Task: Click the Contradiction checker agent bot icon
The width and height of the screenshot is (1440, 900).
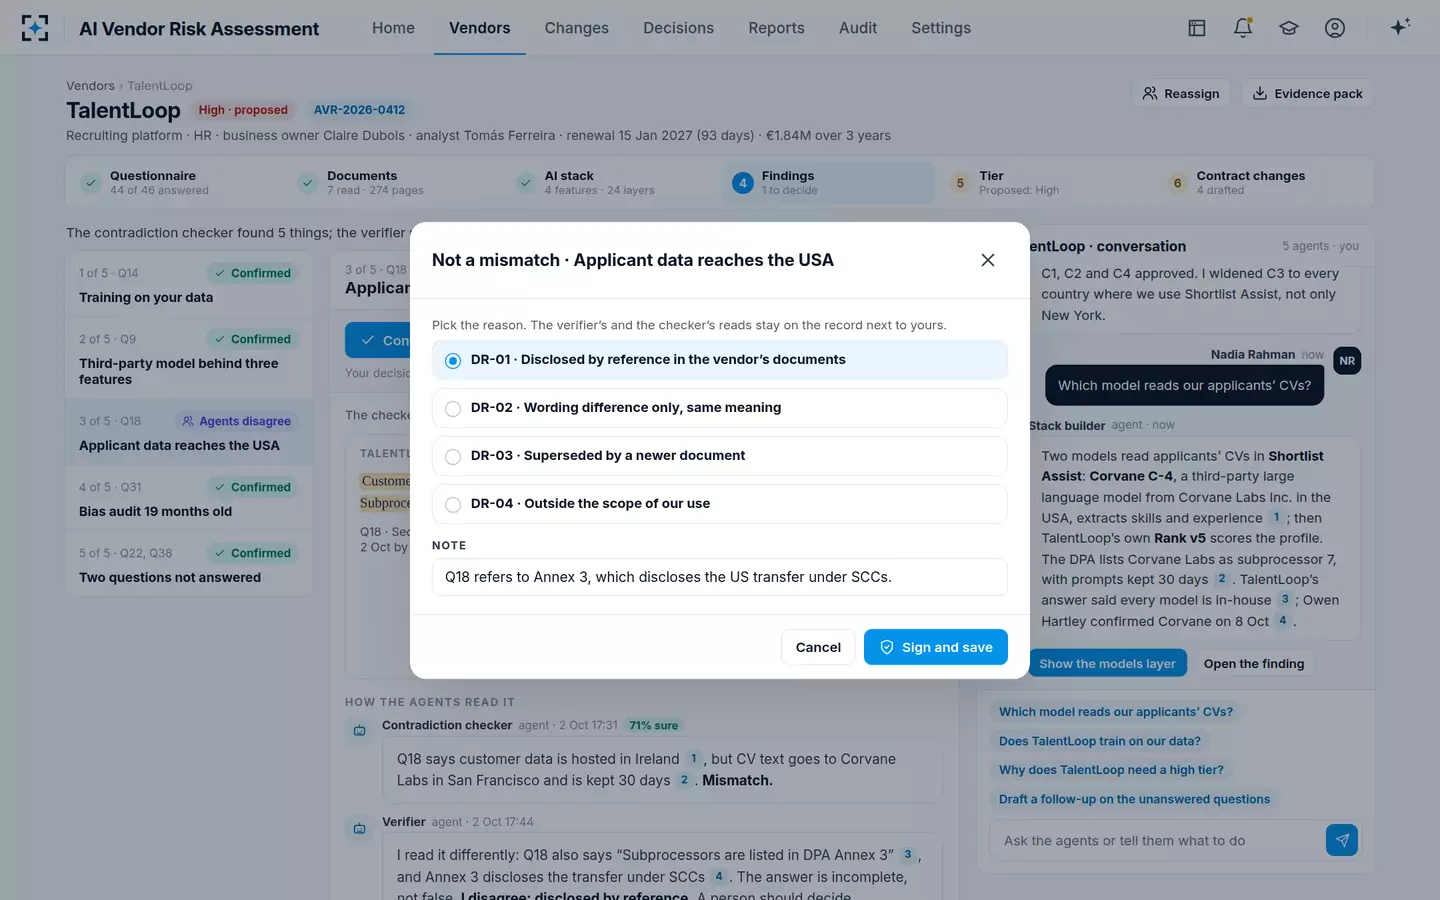Action: pyautogui.click(x=359, y=731)
